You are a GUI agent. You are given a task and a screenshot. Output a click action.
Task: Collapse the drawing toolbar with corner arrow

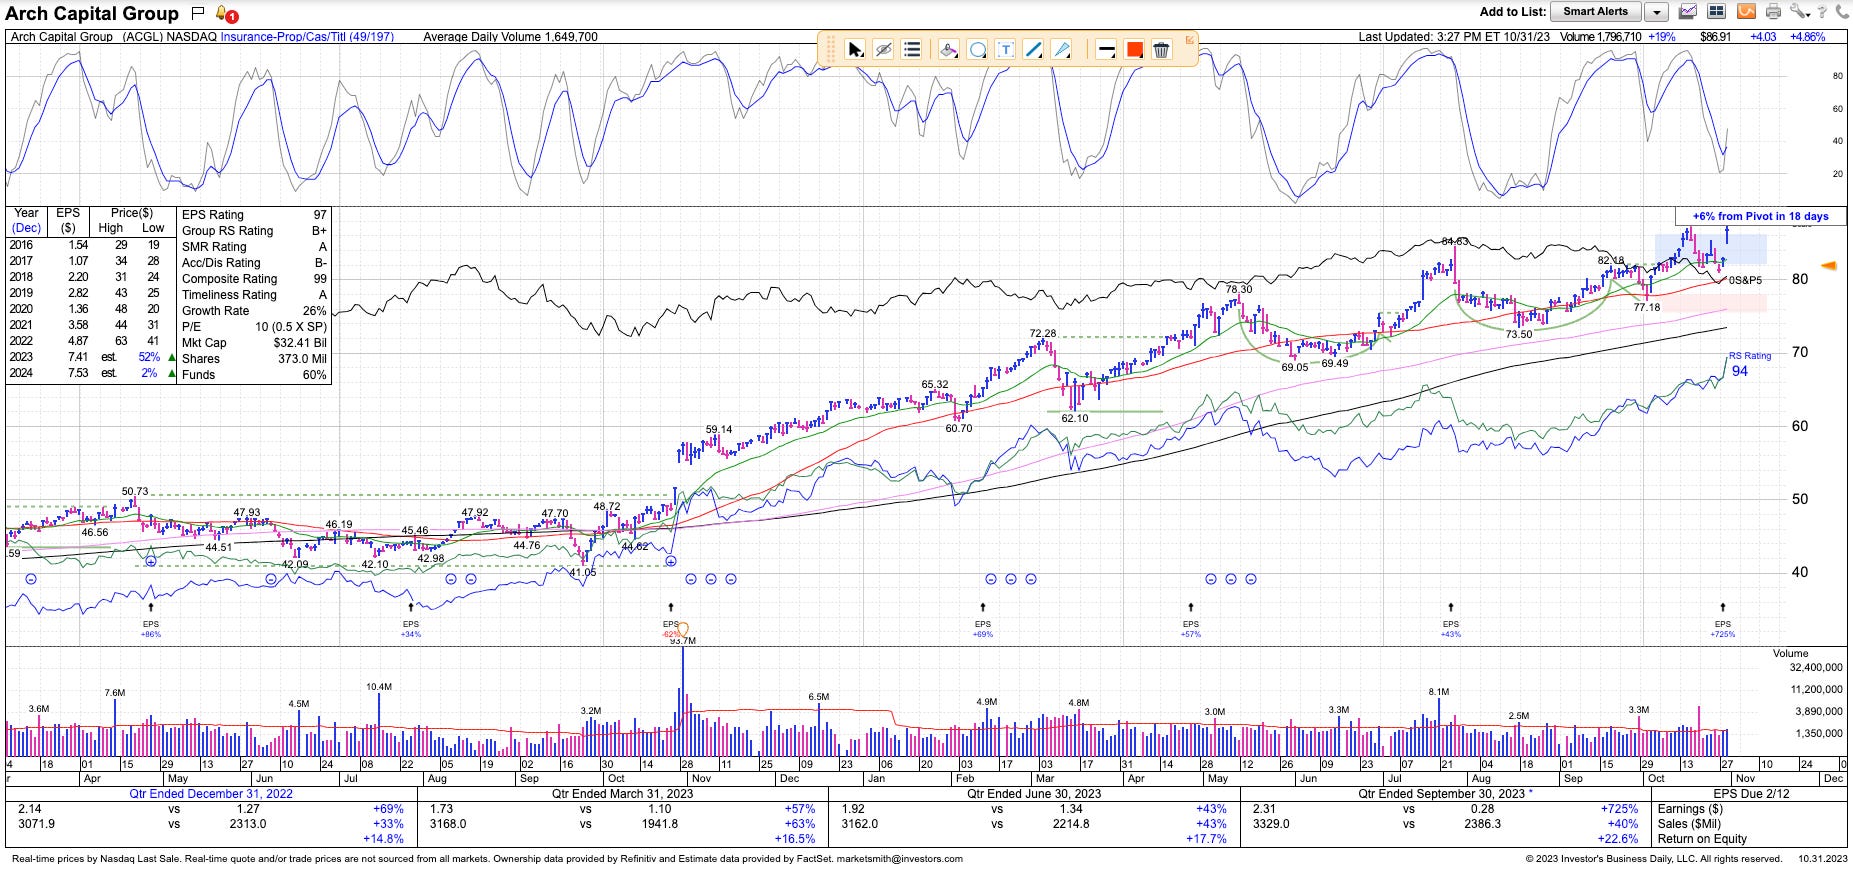pyautogui.click(x=1189, y=40)
